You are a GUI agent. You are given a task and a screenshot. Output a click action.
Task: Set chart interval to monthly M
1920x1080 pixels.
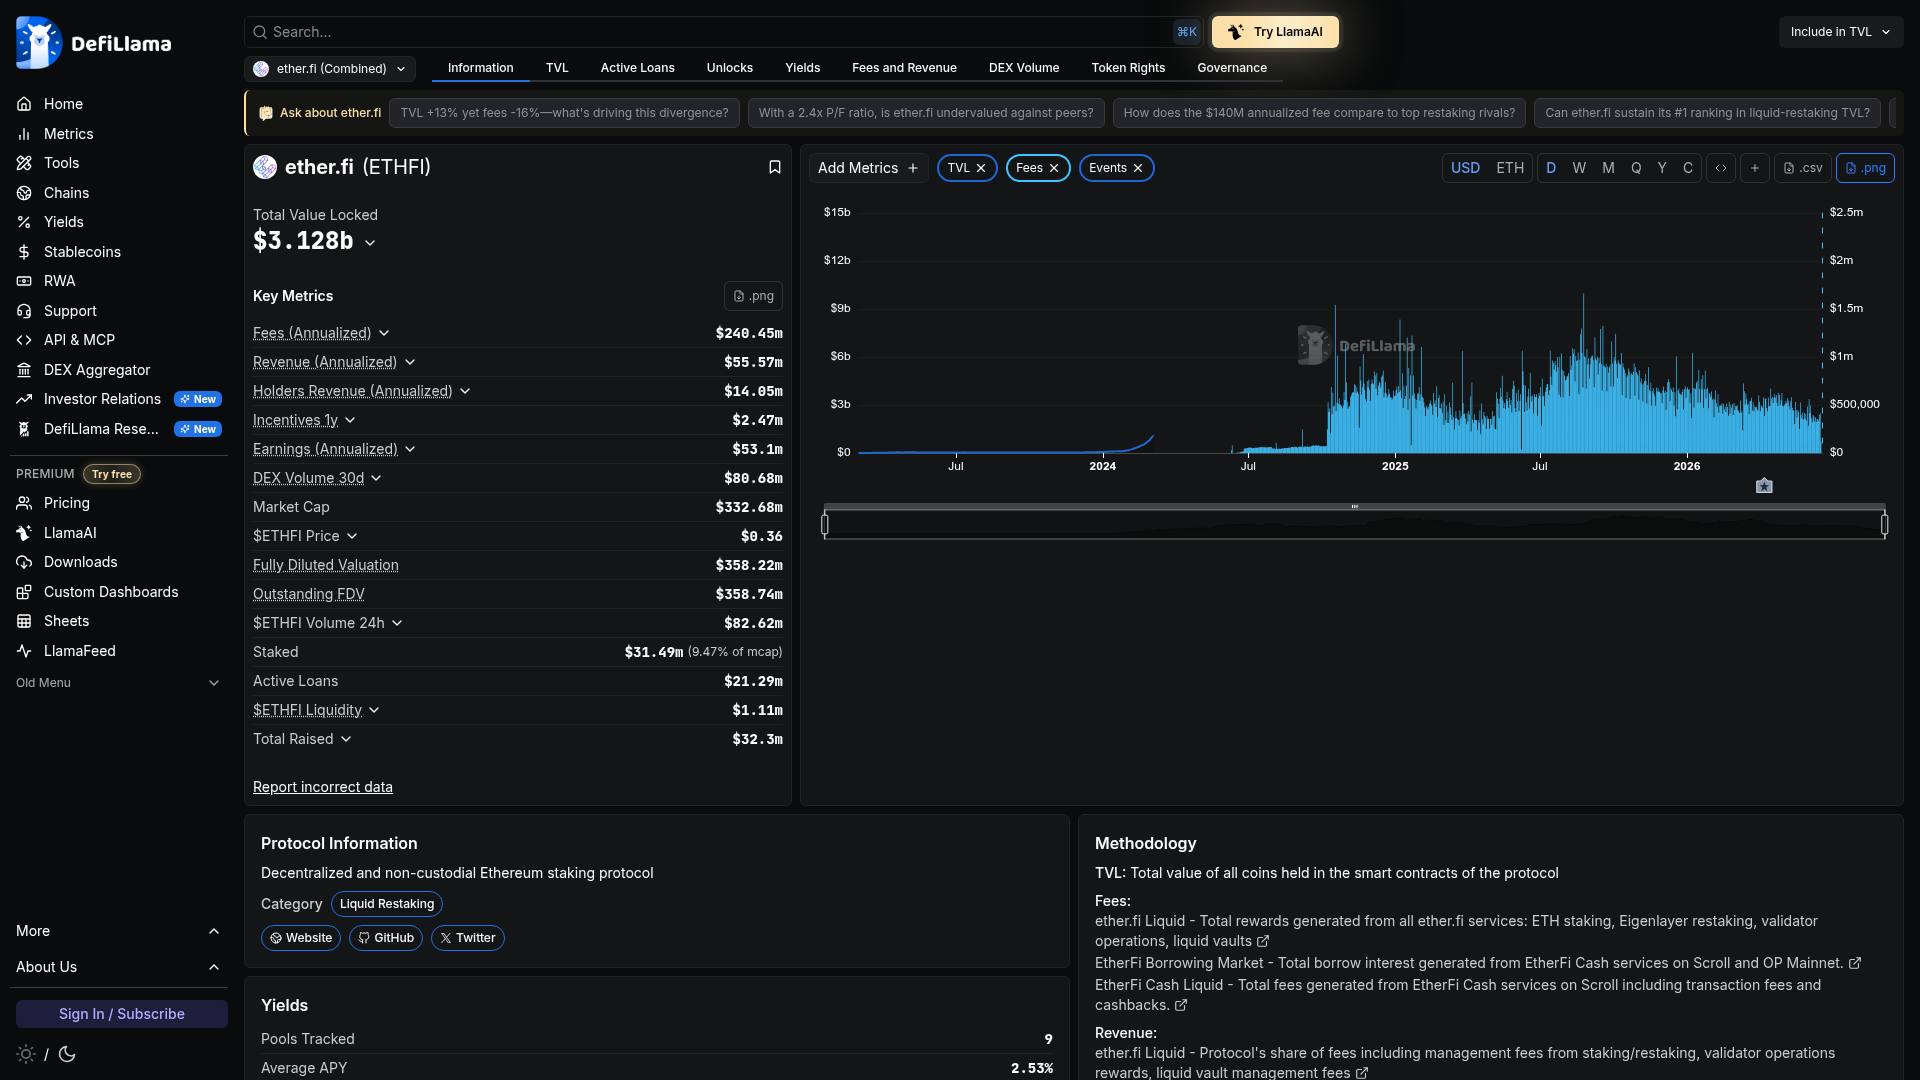click(1608, 168)
